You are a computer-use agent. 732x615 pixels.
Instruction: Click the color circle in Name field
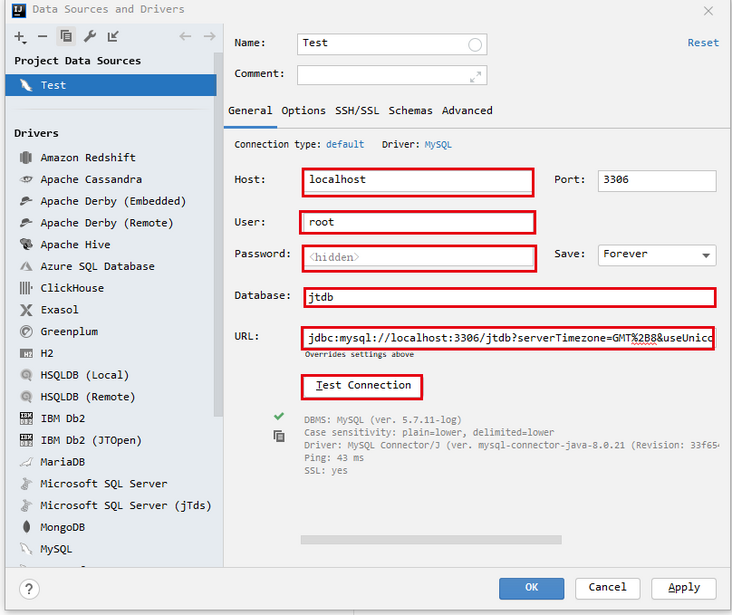(x=475, y=44)
